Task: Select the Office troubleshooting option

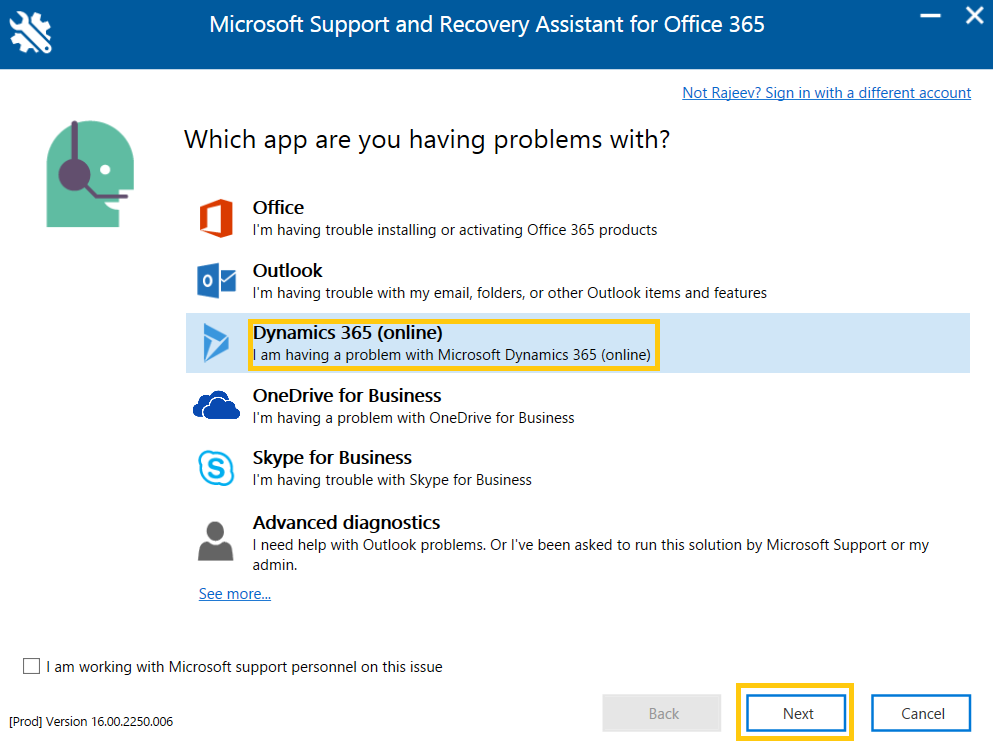Action: tap(400, 217)
